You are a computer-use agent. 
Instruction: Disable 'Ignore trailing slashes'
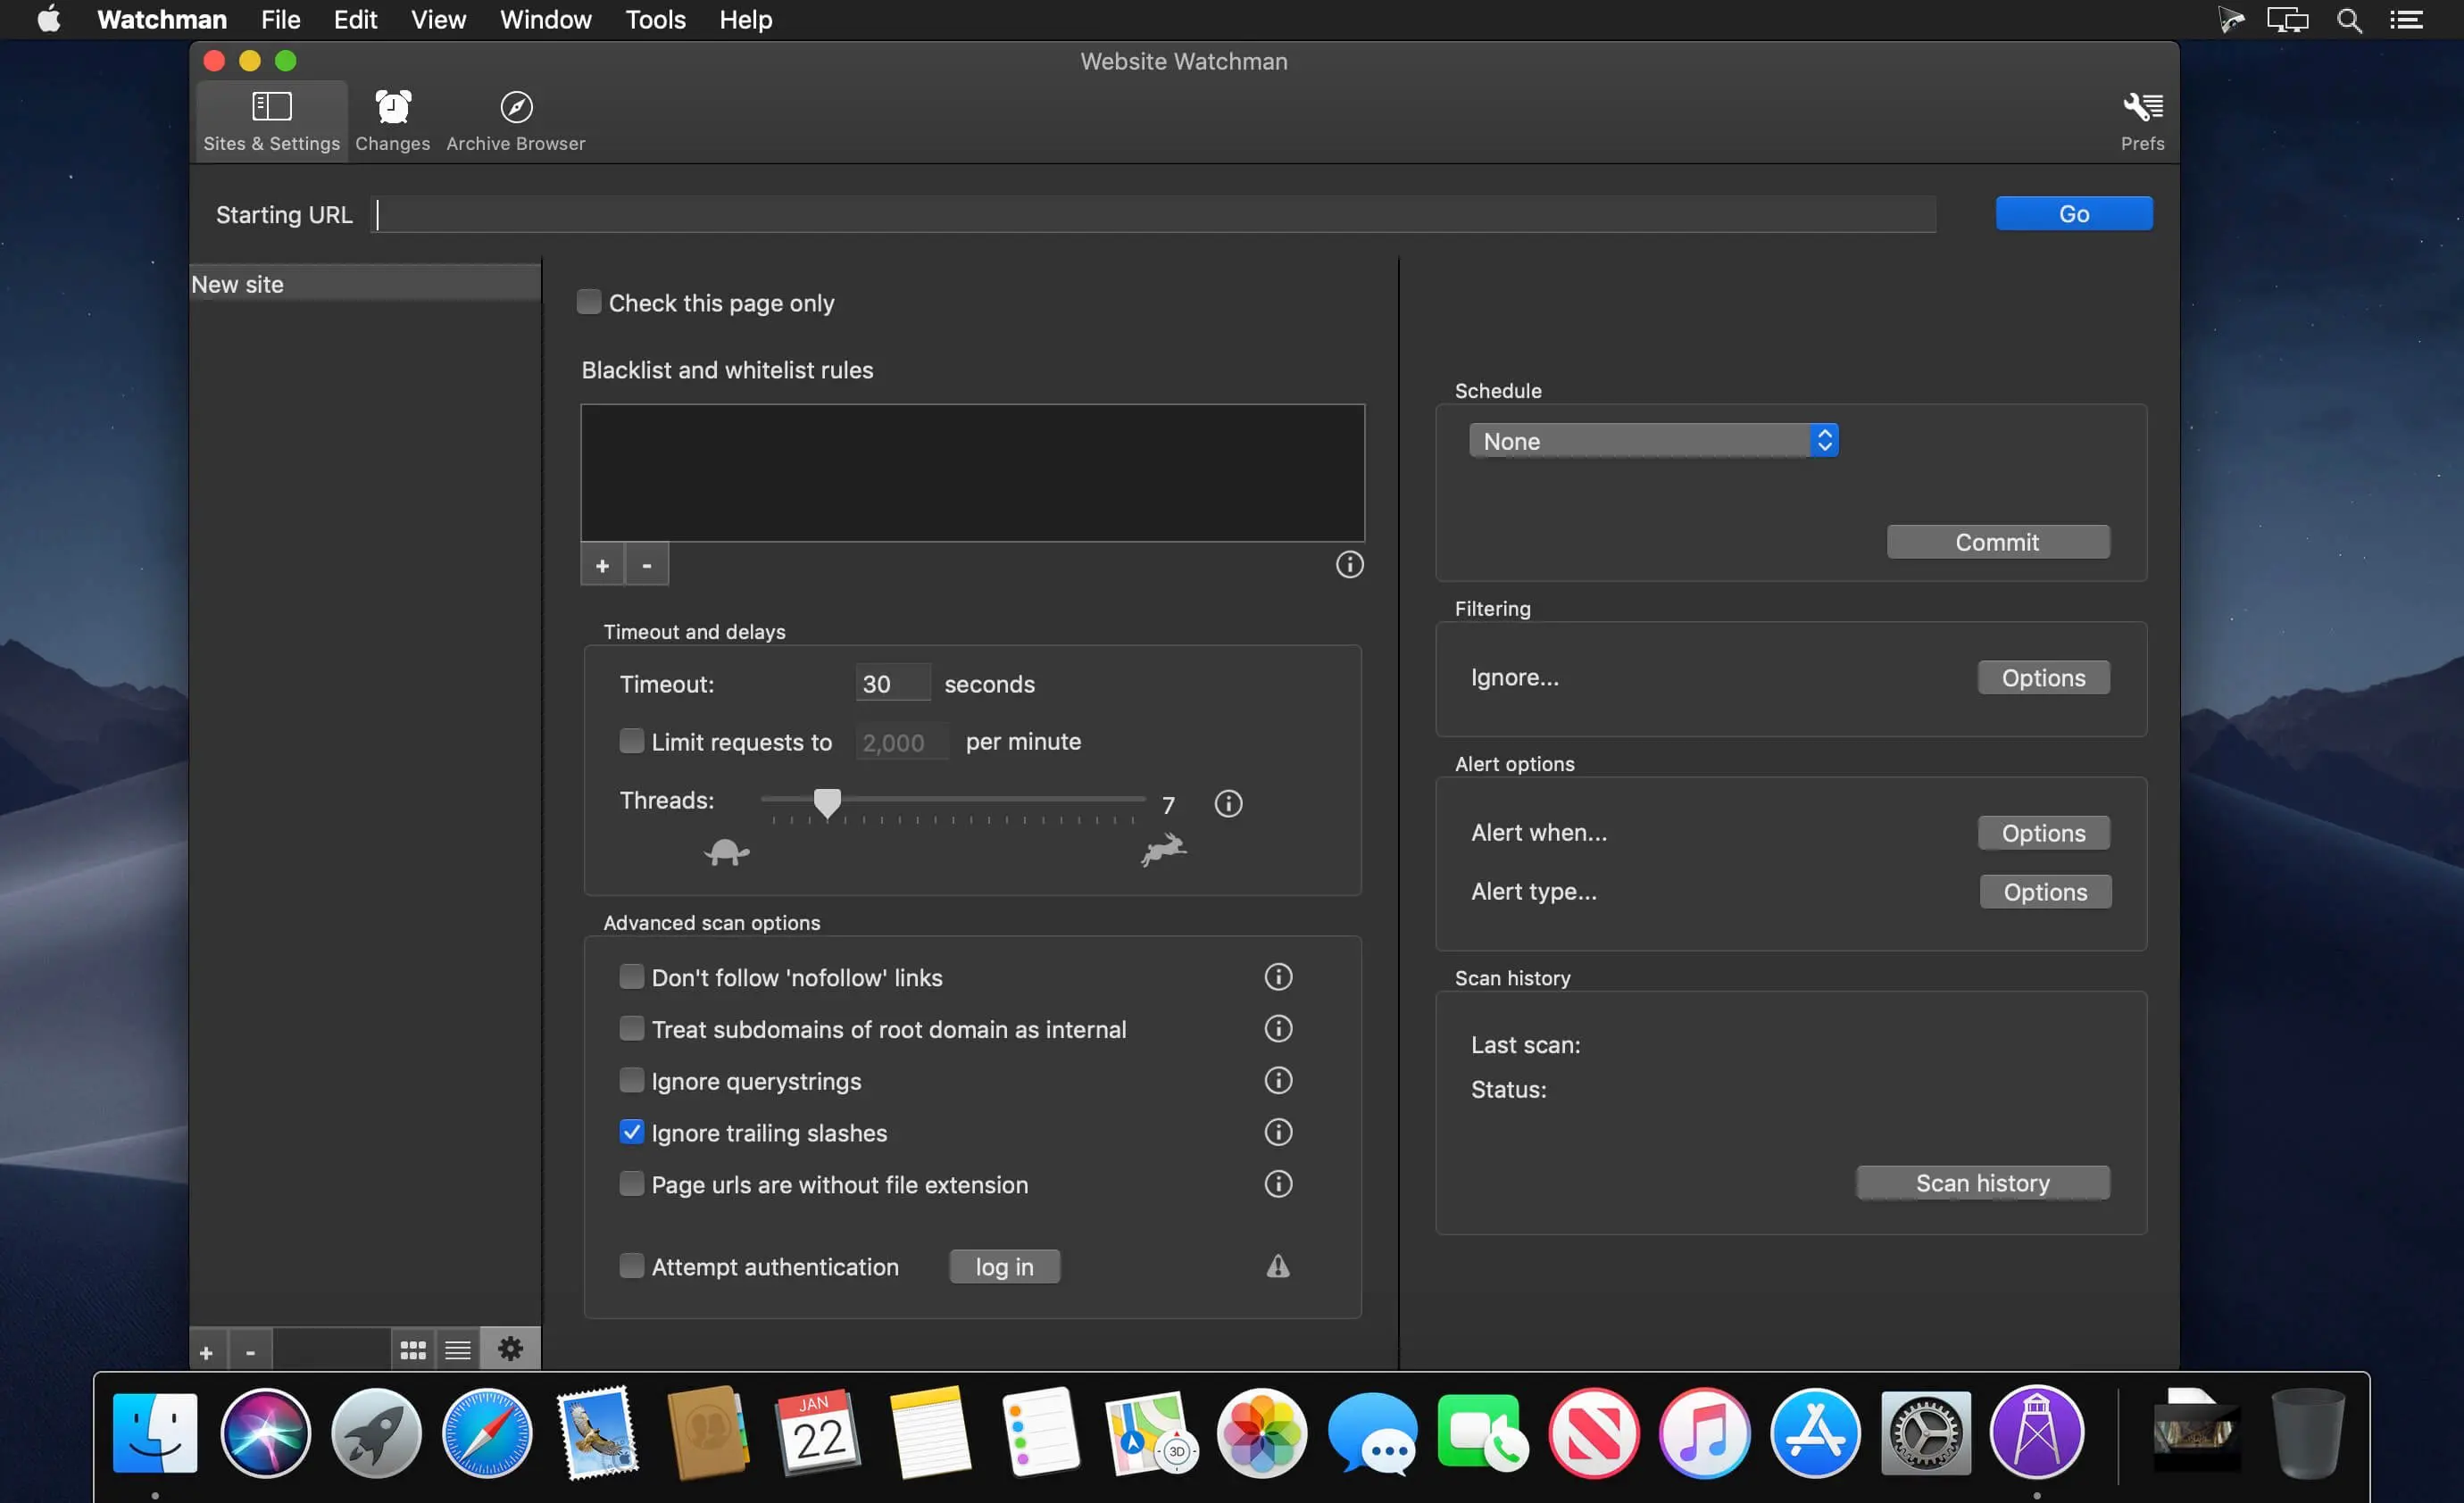click(632, 1131)
